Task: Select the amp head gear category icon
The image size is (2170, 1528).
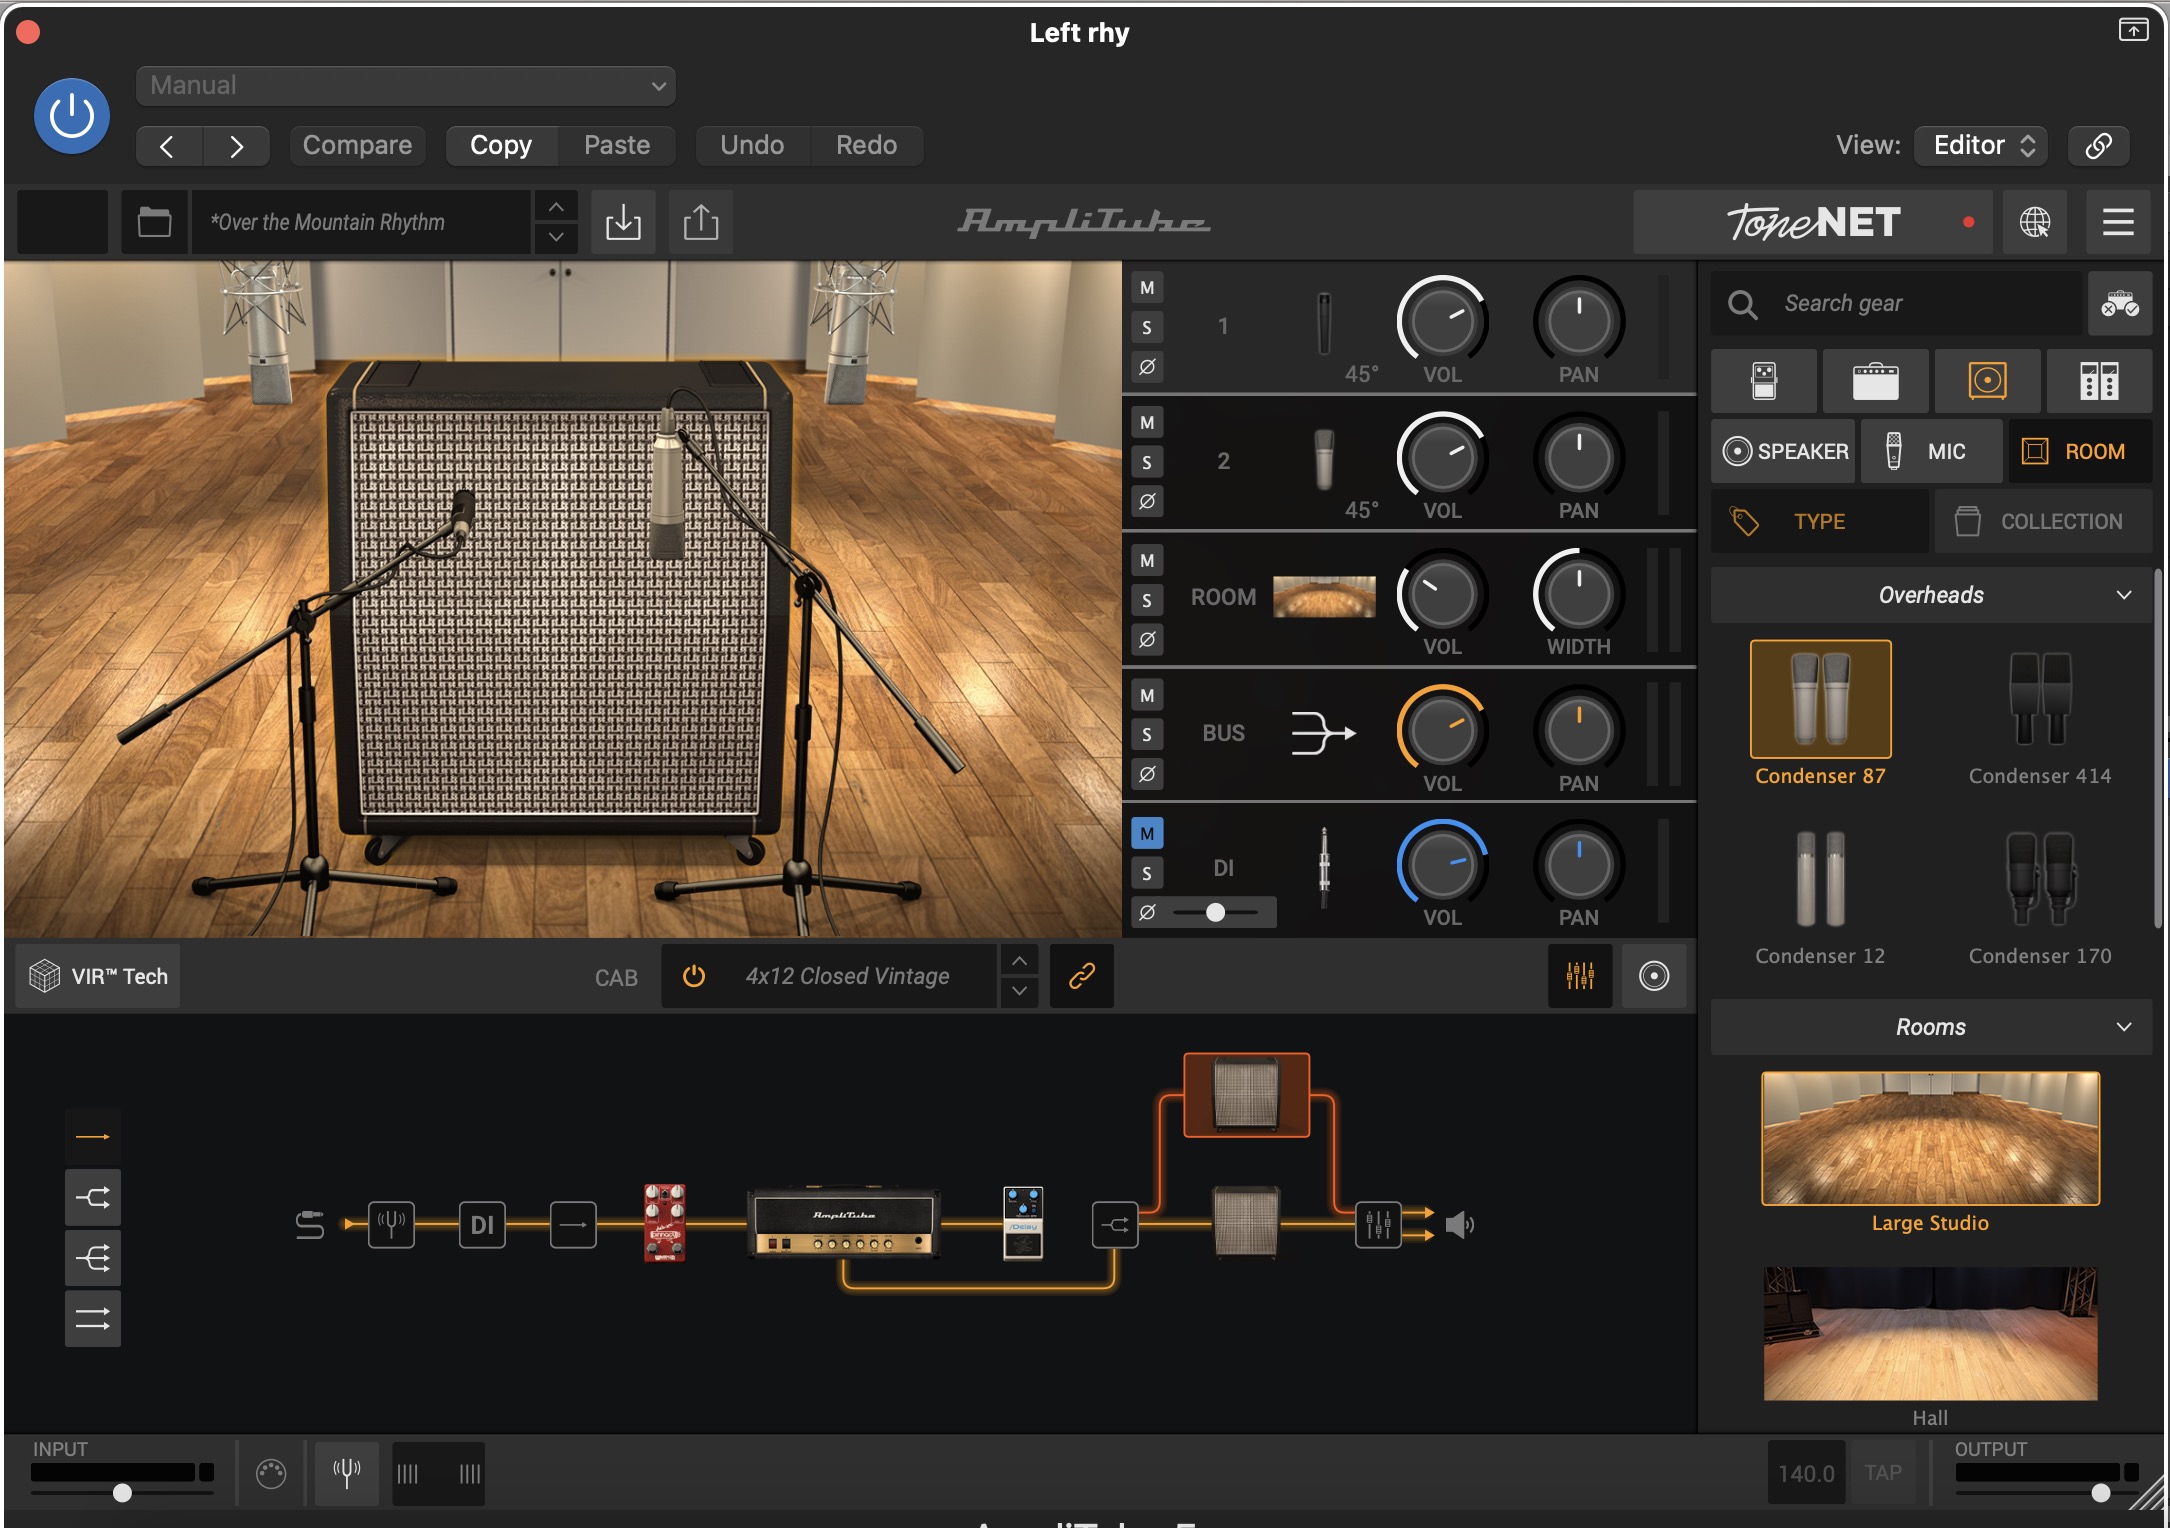Action: (1875, 381)
